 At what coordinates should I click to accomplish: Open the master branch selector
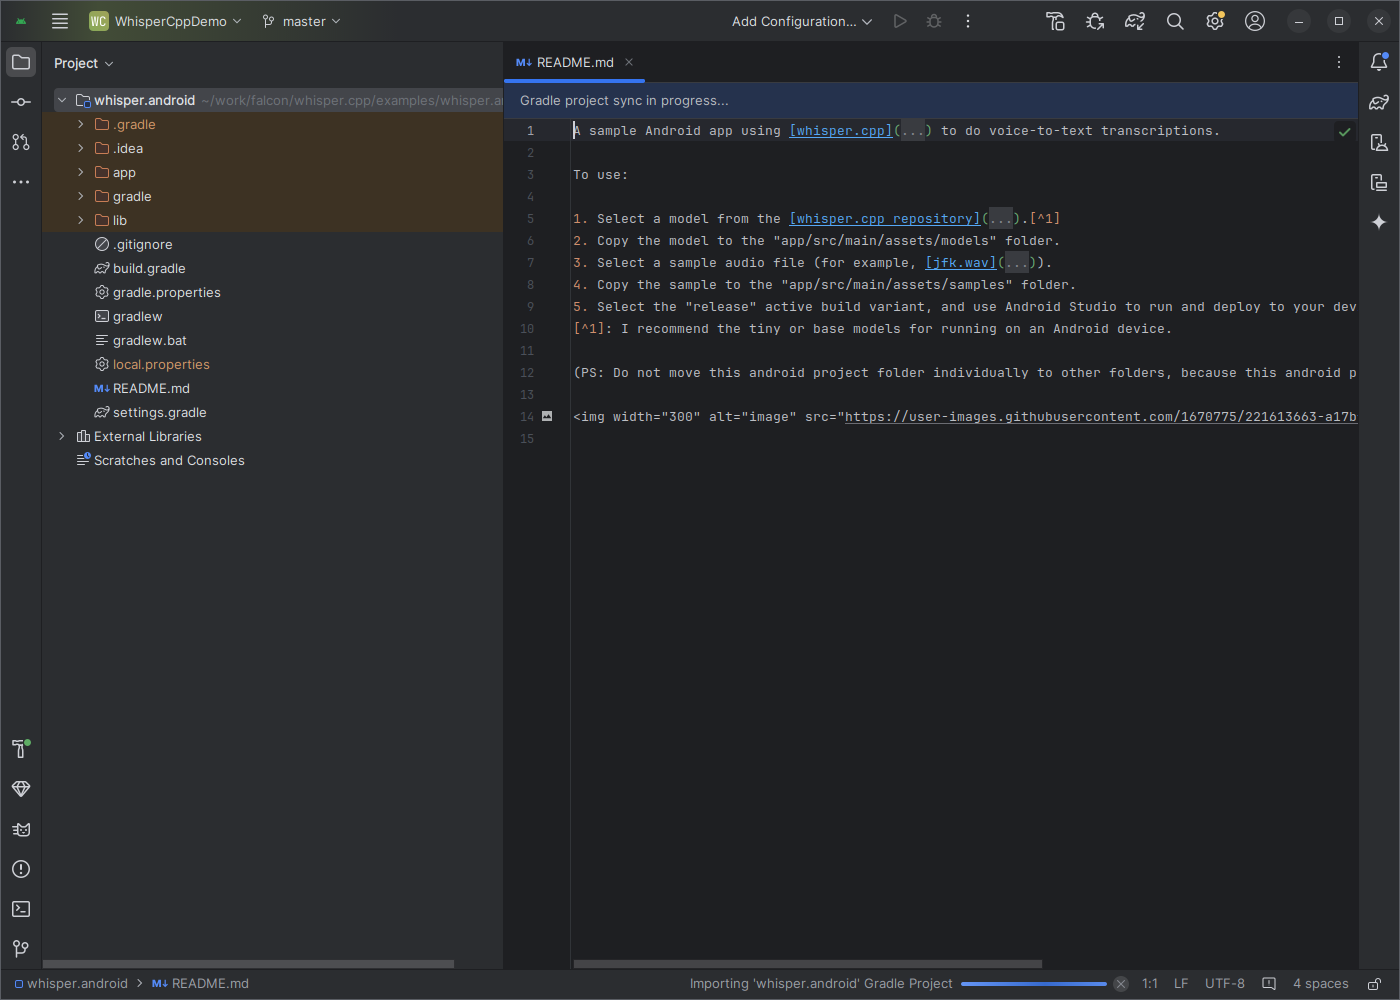pyautogui.click(x=300, y=20)
